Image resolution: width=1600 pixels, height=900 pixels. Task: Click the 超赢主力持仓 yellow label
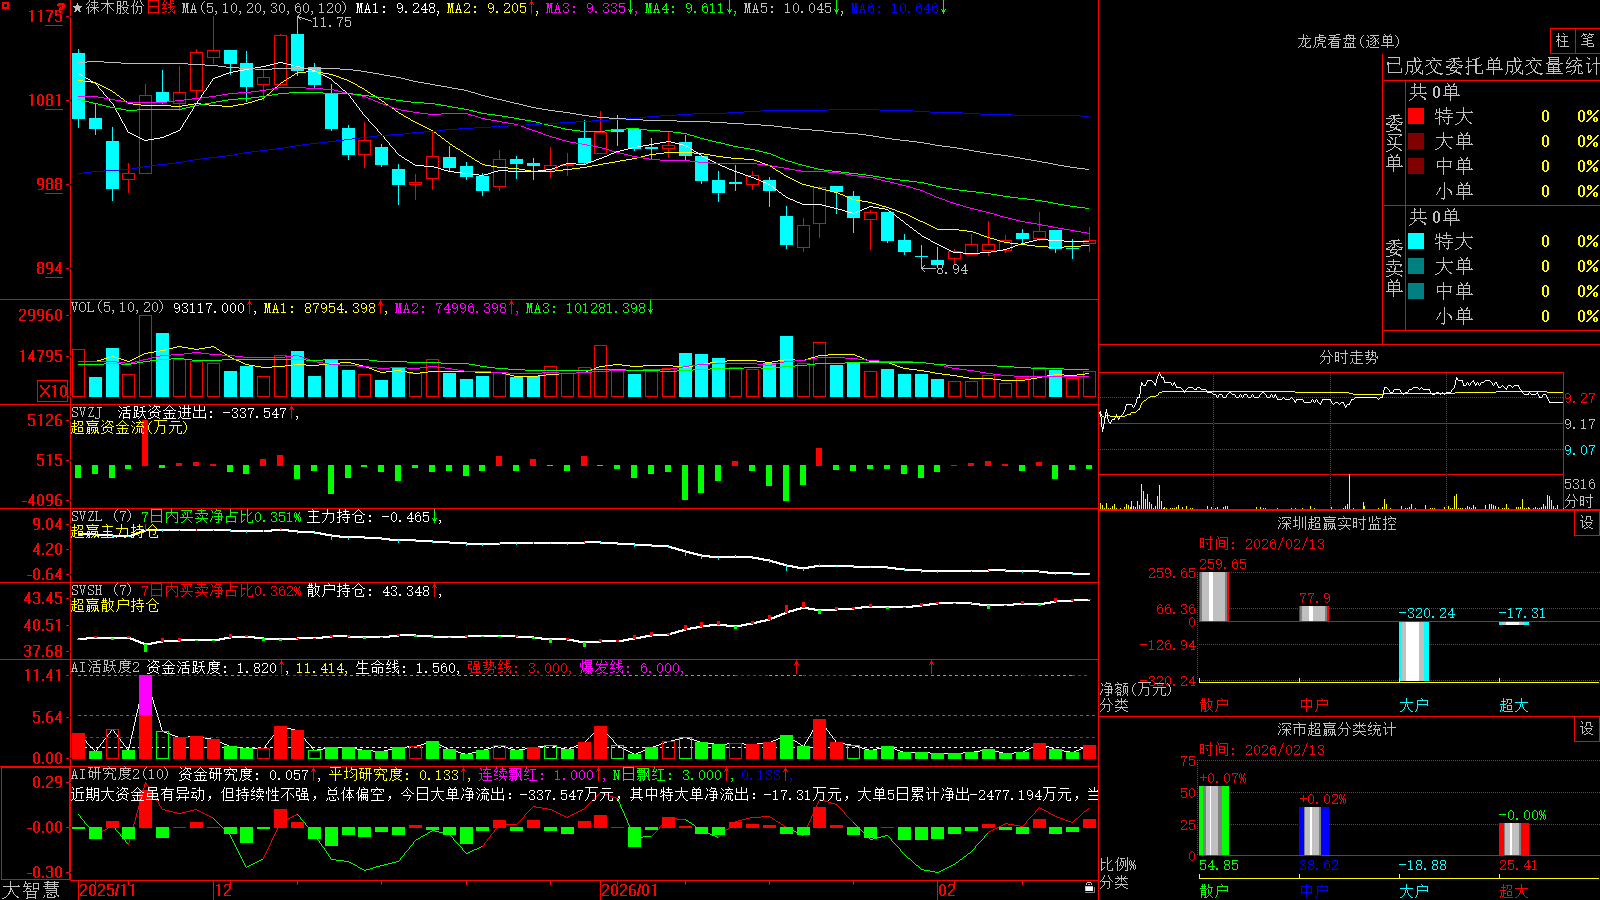[115, 531]
